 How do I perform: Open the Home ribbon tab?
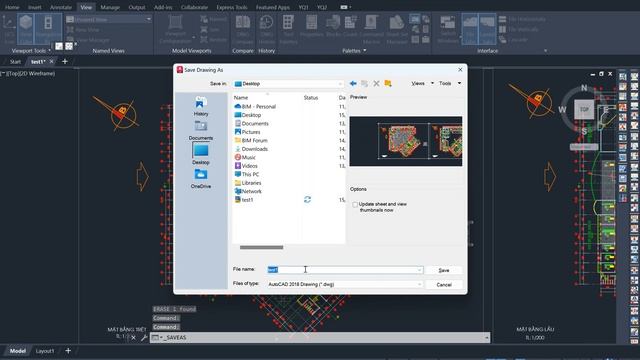pos(12,7)
